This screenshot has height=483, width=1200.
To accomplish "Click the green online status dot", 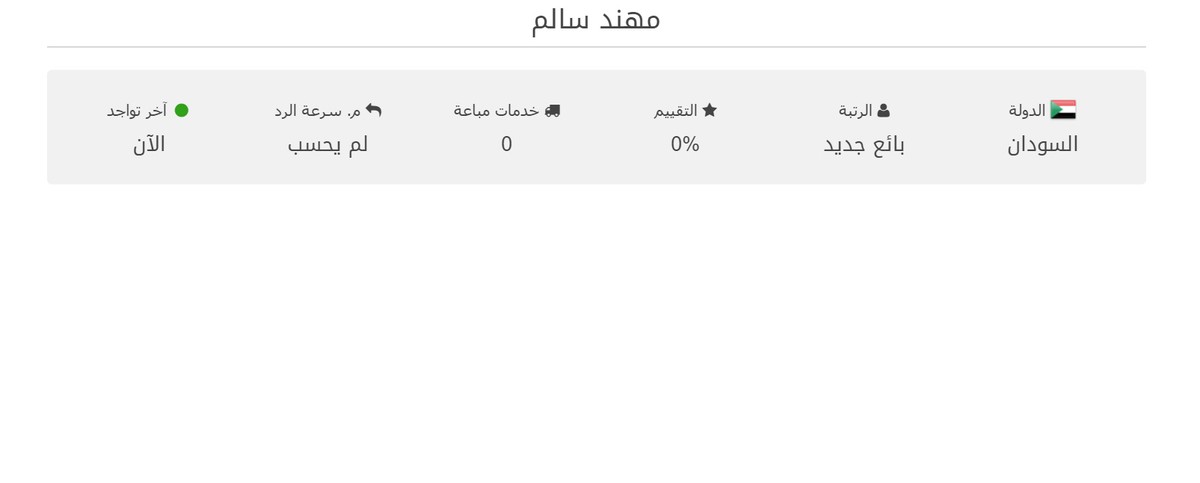I will pos(181,110).
